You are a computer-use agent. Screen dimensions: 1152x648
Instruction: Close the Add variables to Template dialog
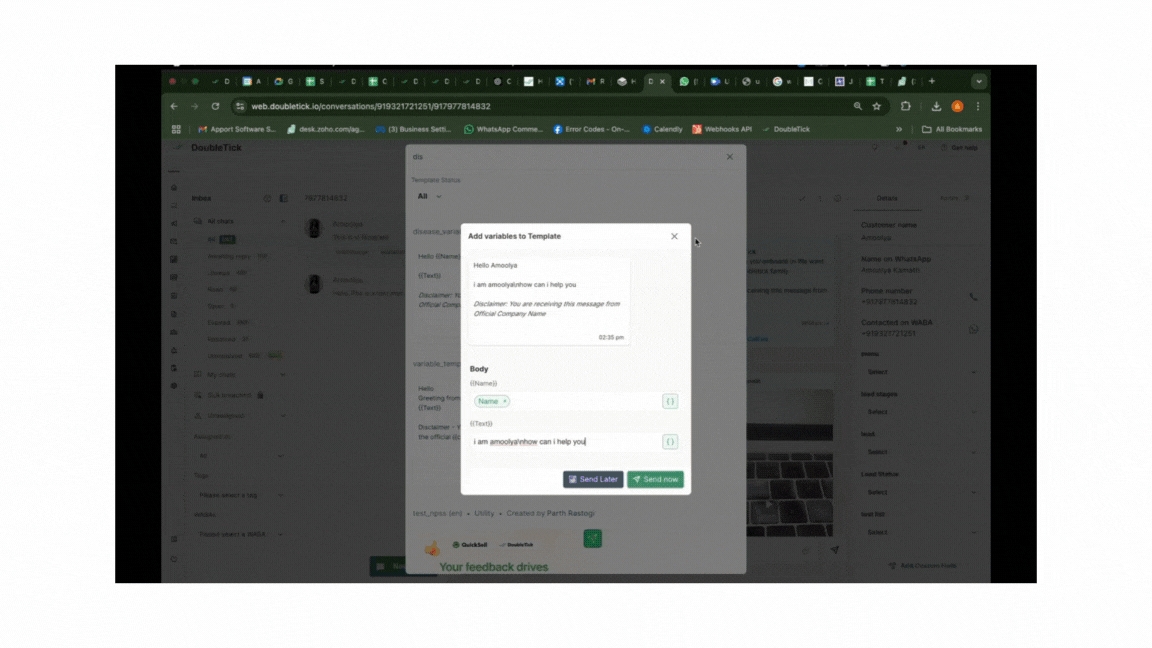(674, 236)
